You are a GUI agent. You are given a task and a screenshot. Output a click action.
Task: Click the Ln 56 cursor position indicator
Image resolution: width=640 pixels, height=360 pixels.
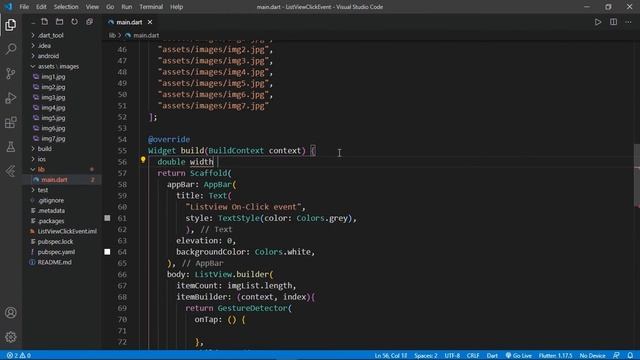coord(391,356)
